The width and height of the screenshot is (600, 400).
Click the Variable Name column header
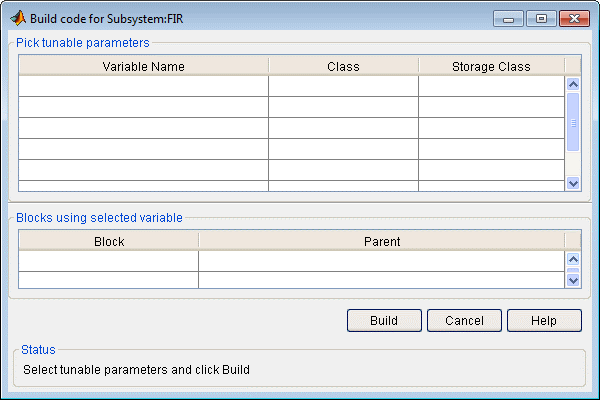tap(143, 66)
